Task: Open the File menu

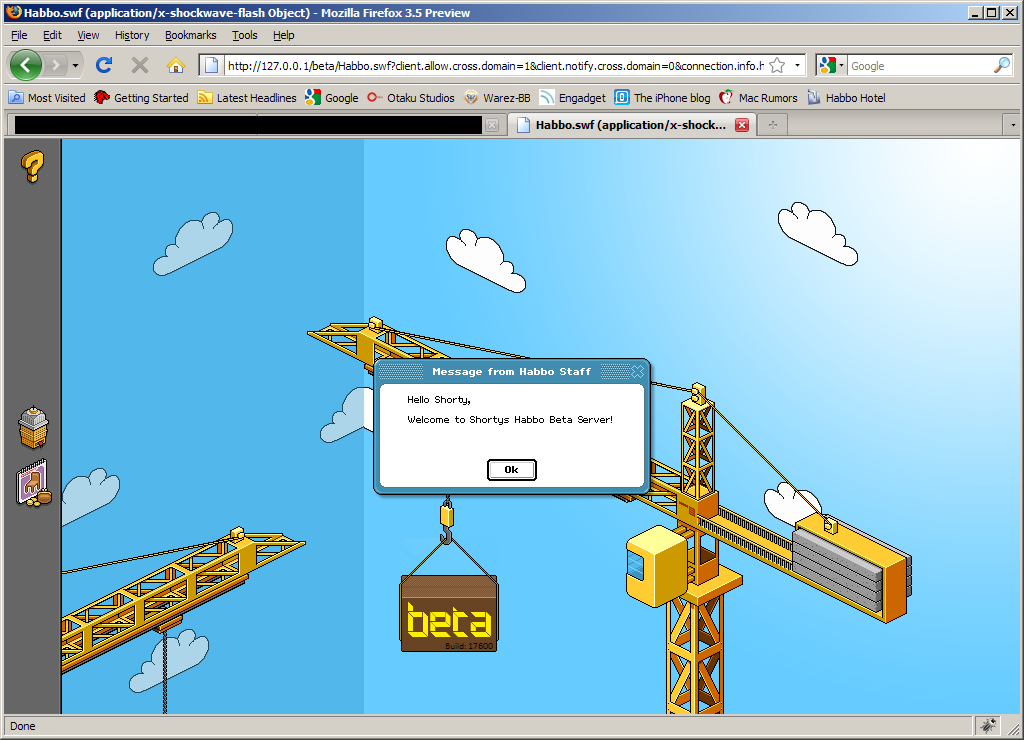Action: click(19, 35)
